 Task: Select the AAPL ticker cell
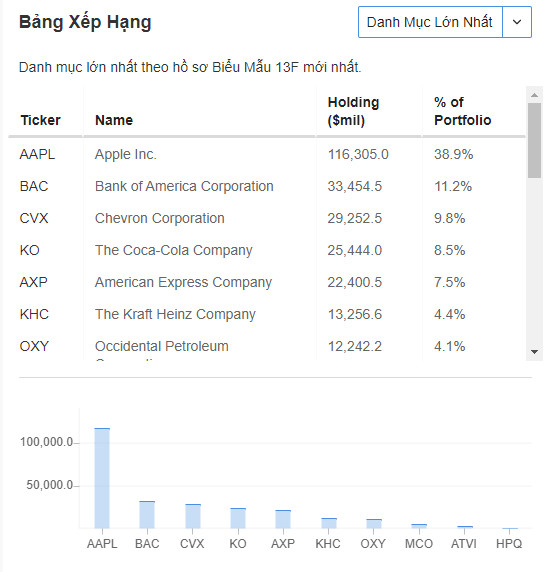pos(37,154)
